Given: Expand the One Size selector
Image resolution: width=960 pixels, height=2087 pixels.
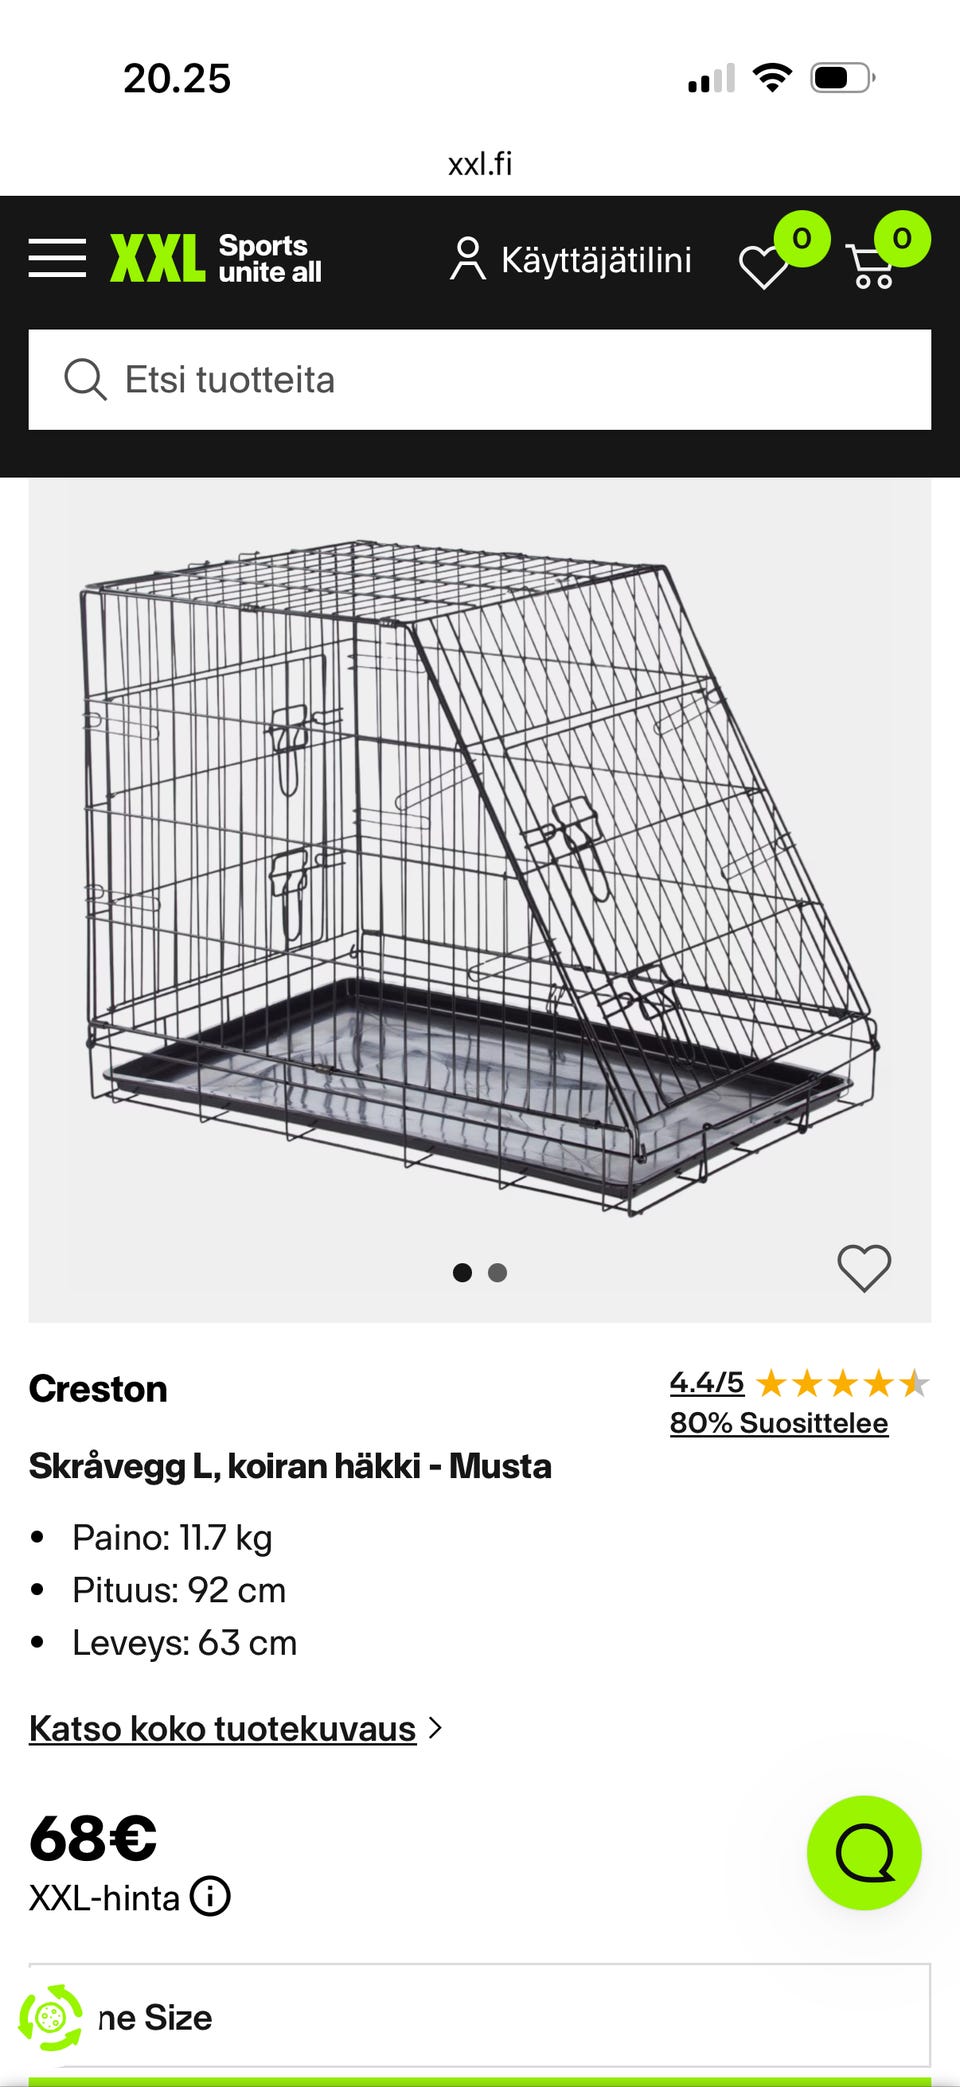Looking at the screenshot, I should (x=480, y=2016).
